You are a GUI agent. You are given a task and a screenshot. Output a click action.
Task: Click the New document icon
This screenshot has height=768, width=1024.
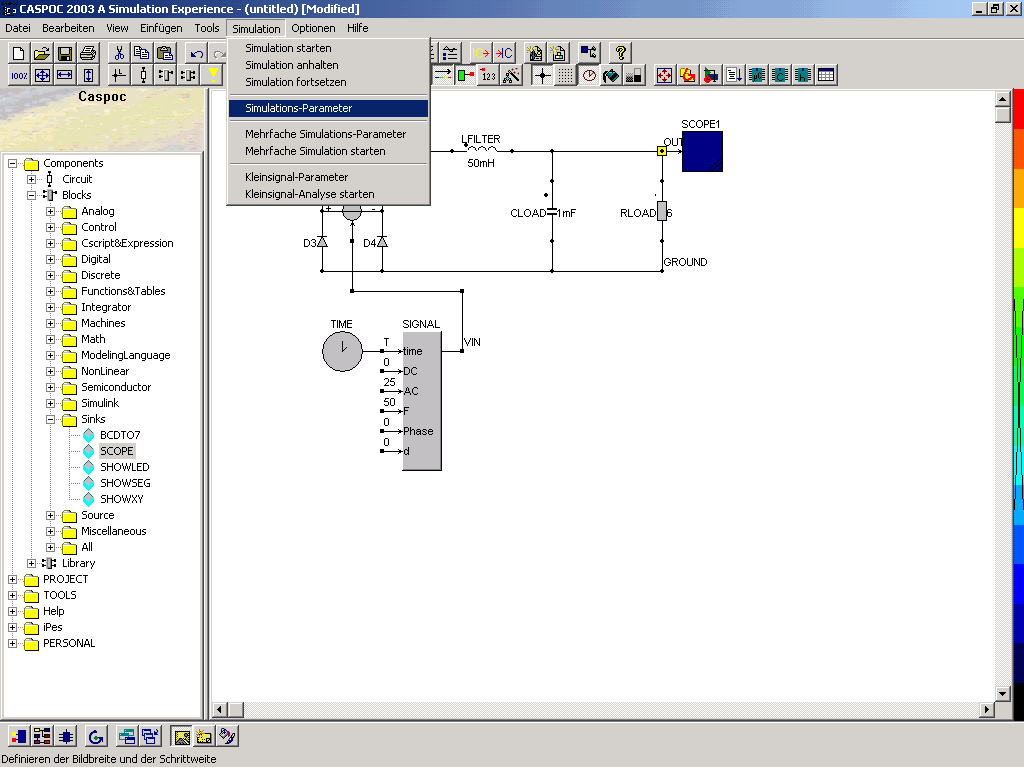(19, 53)
